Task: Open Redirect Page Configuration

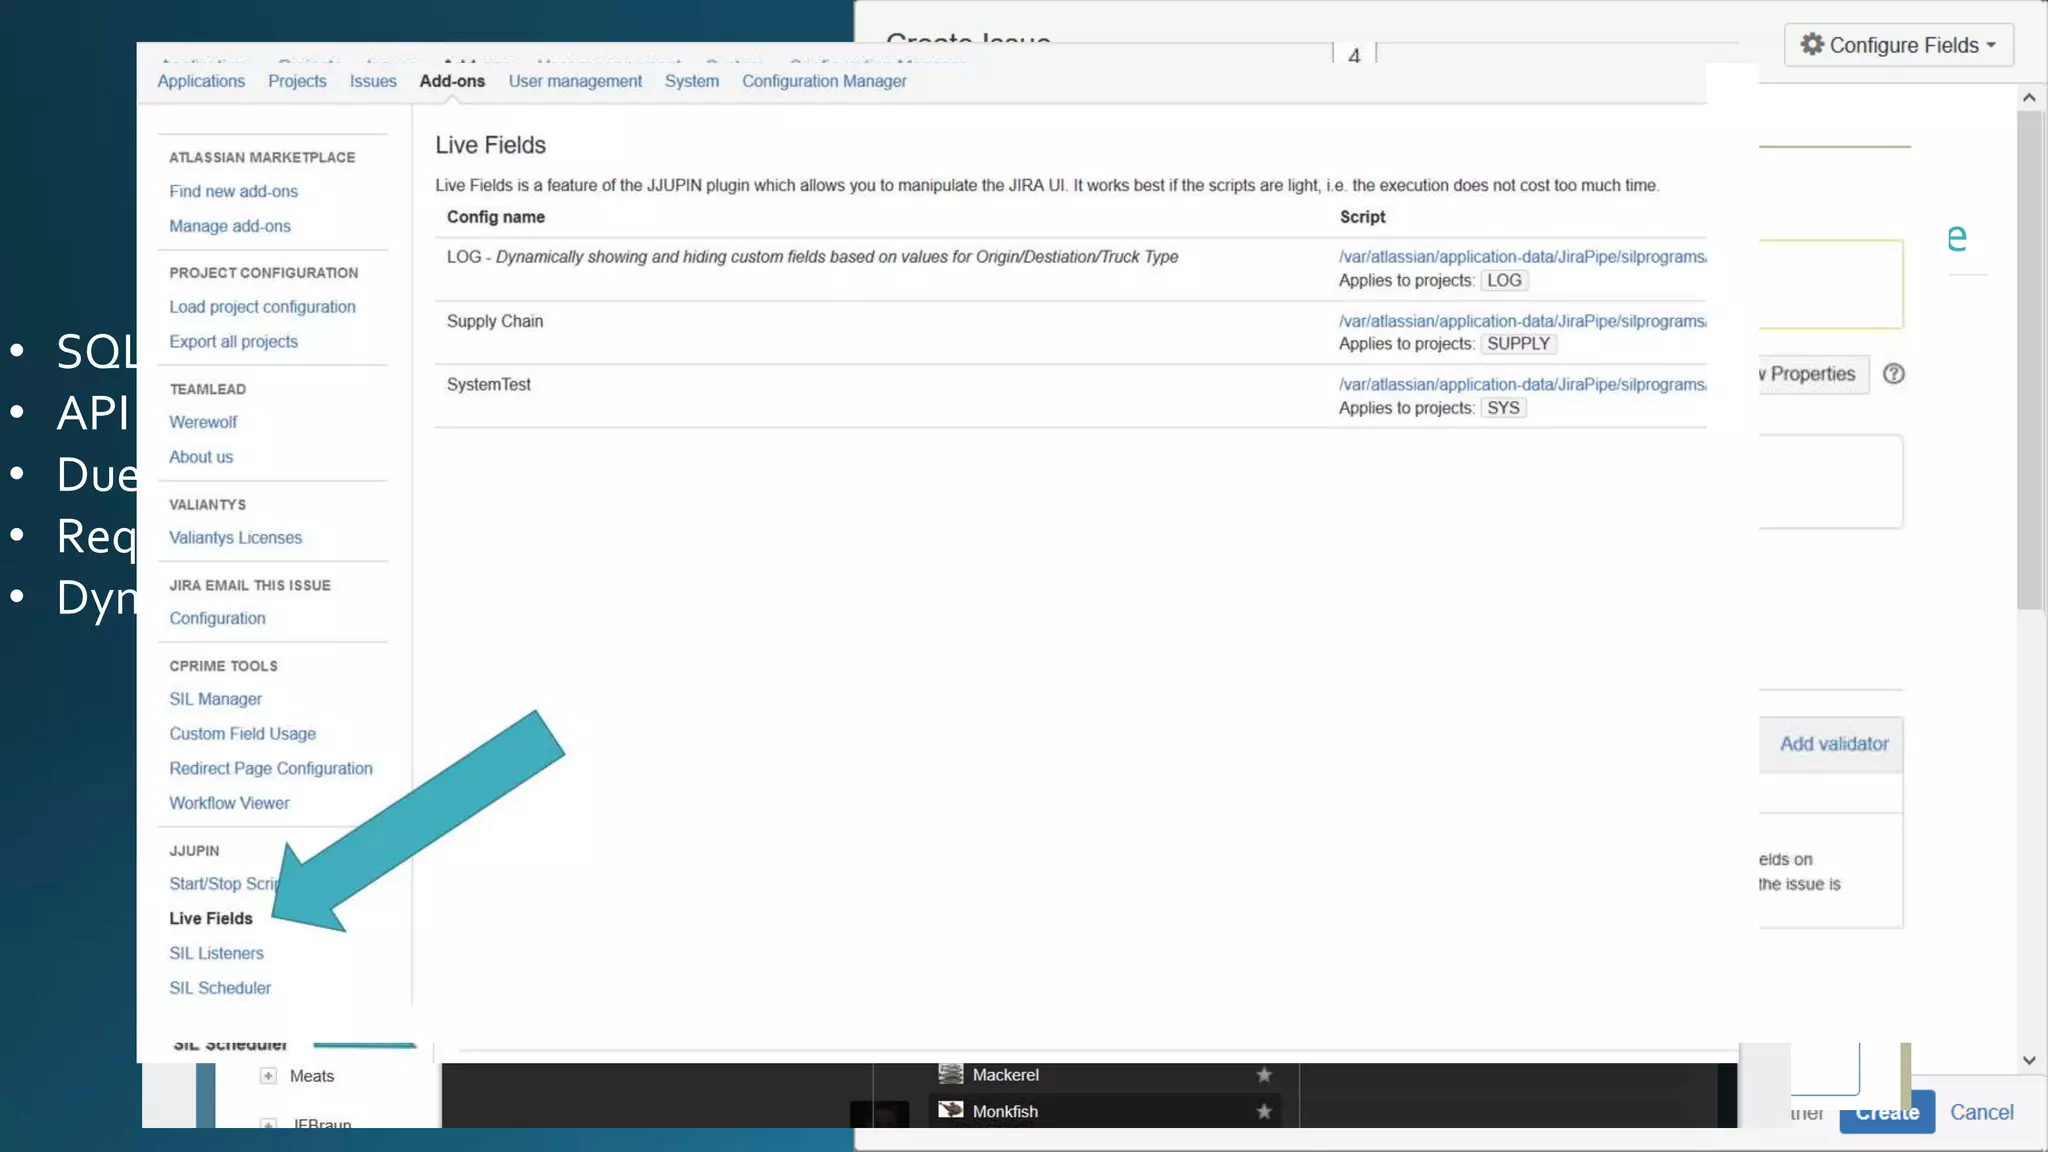Action: pyautogui.click(x=271, y=768)
